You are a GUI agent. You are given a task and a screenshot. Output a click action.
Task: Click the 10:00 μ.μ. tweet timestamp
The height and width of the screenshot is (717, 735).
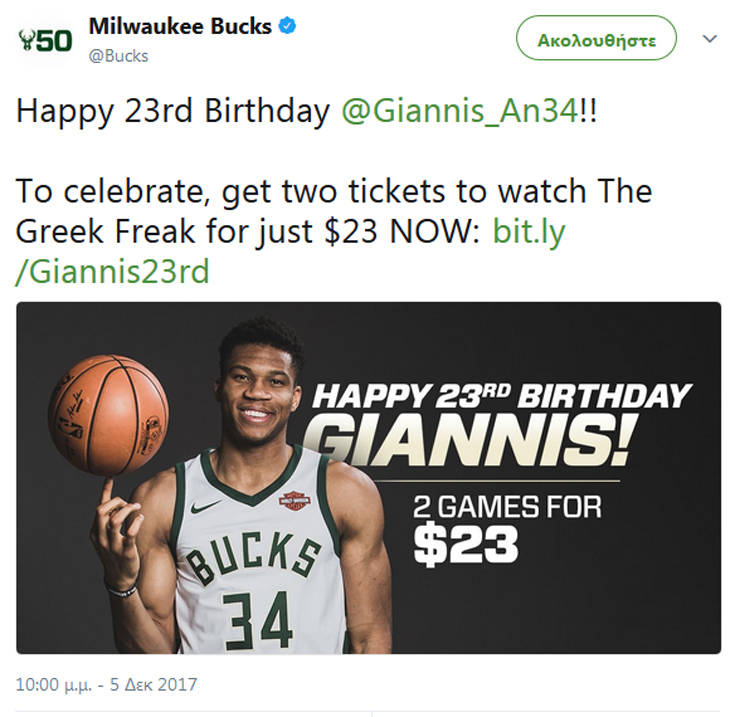click(x=106, y=685)
